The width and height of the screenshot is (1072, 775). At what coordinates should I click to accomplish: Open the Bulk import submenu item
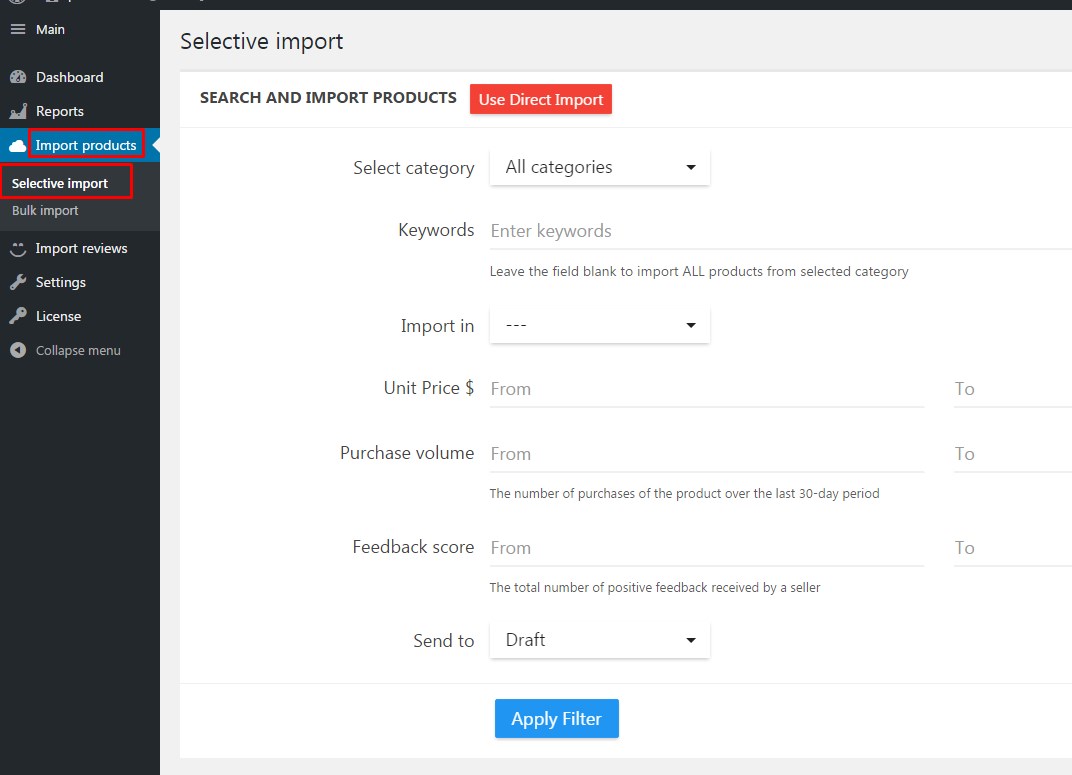pos(45,210)
